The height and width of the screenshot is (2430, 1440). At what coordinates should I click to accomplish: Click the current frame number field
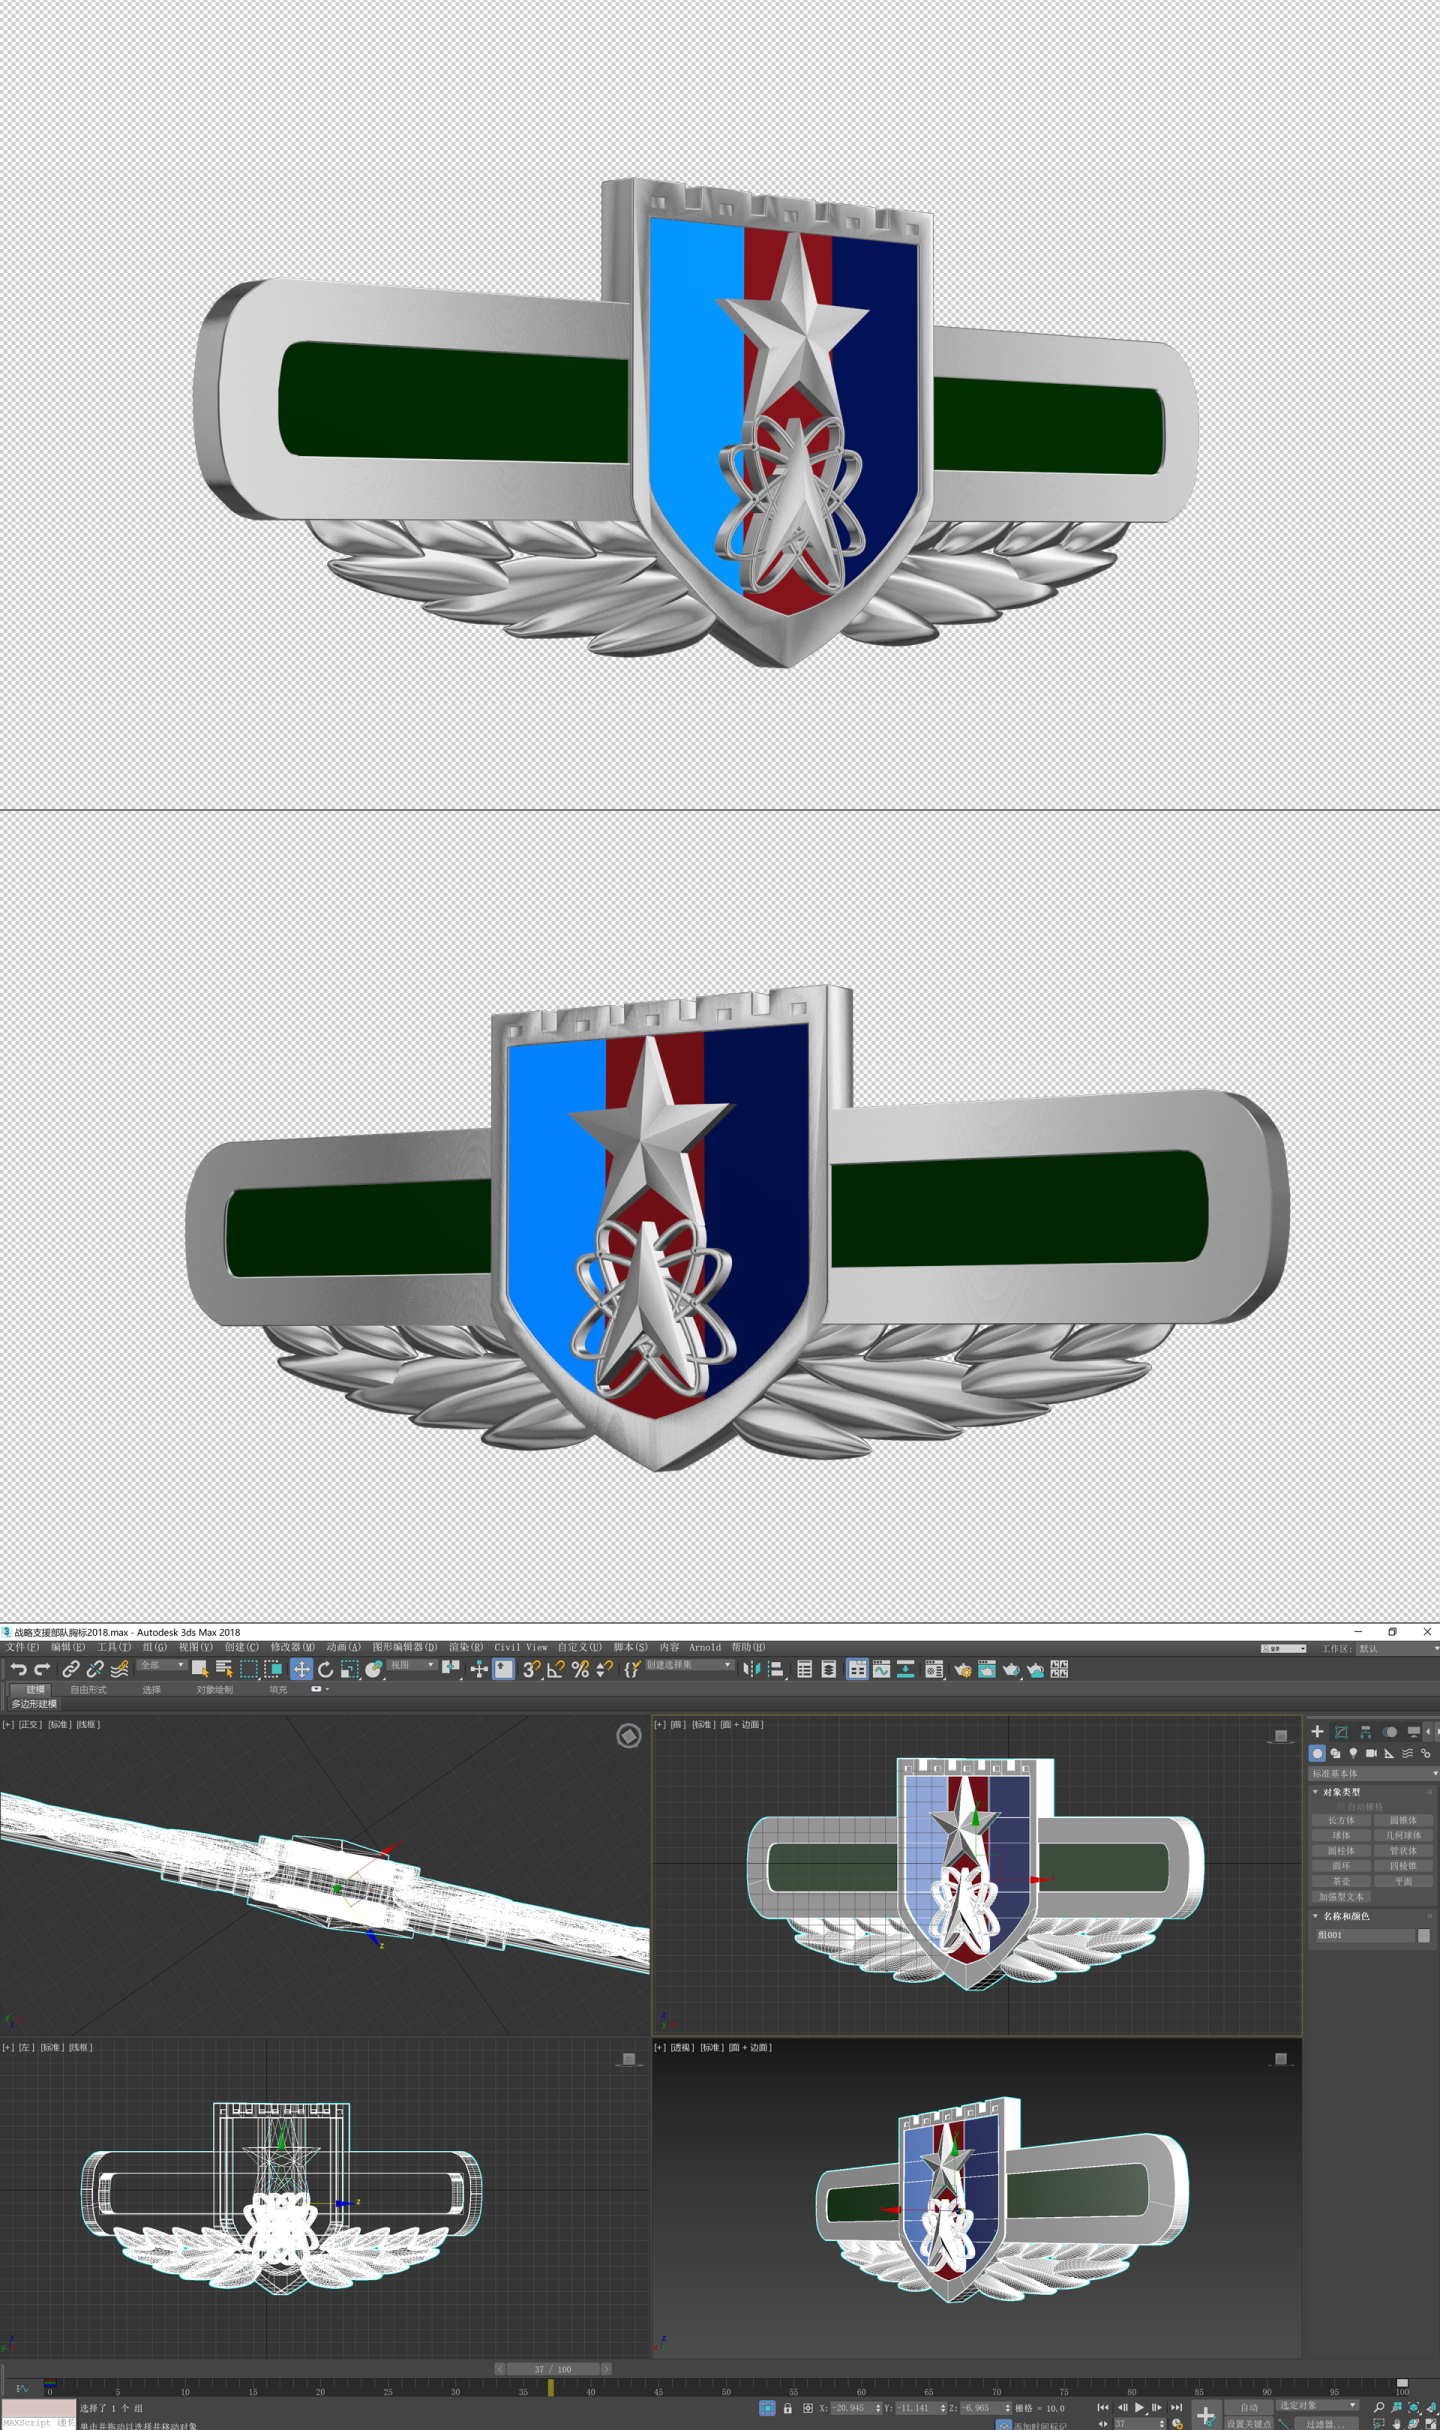click(x=1138, y=2423)
